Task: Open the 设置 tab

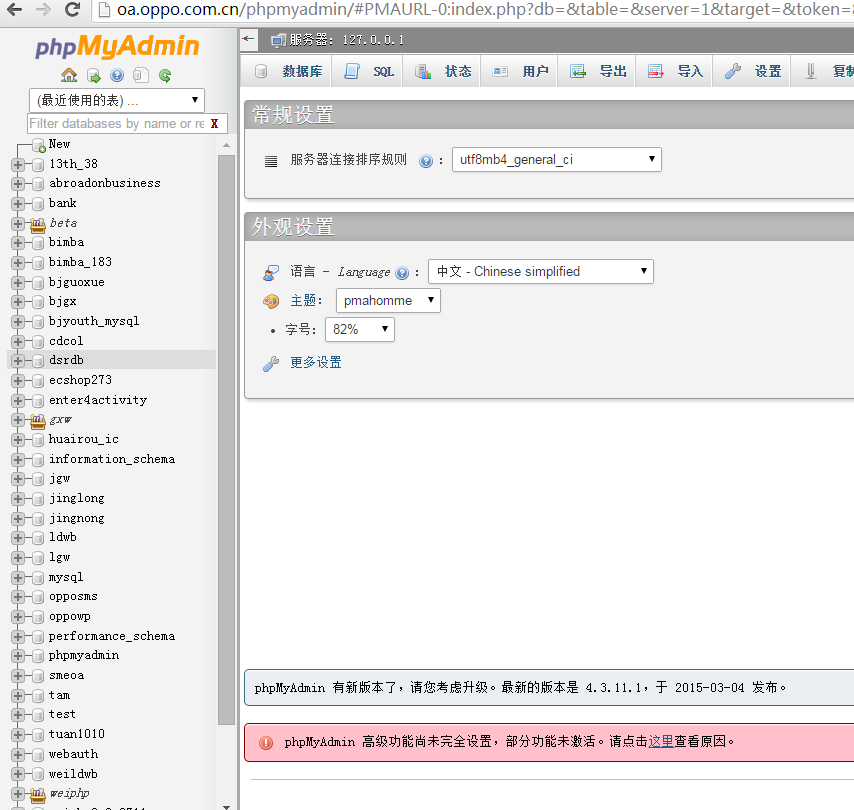Action: point(753,71)
